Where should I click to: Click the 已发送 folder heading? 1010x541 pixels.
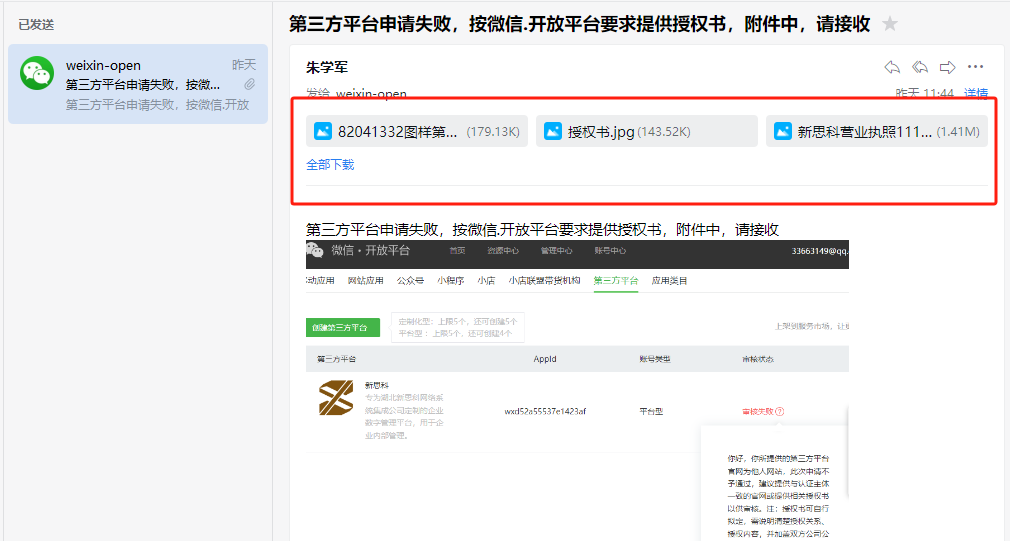(x=36, y=24)
